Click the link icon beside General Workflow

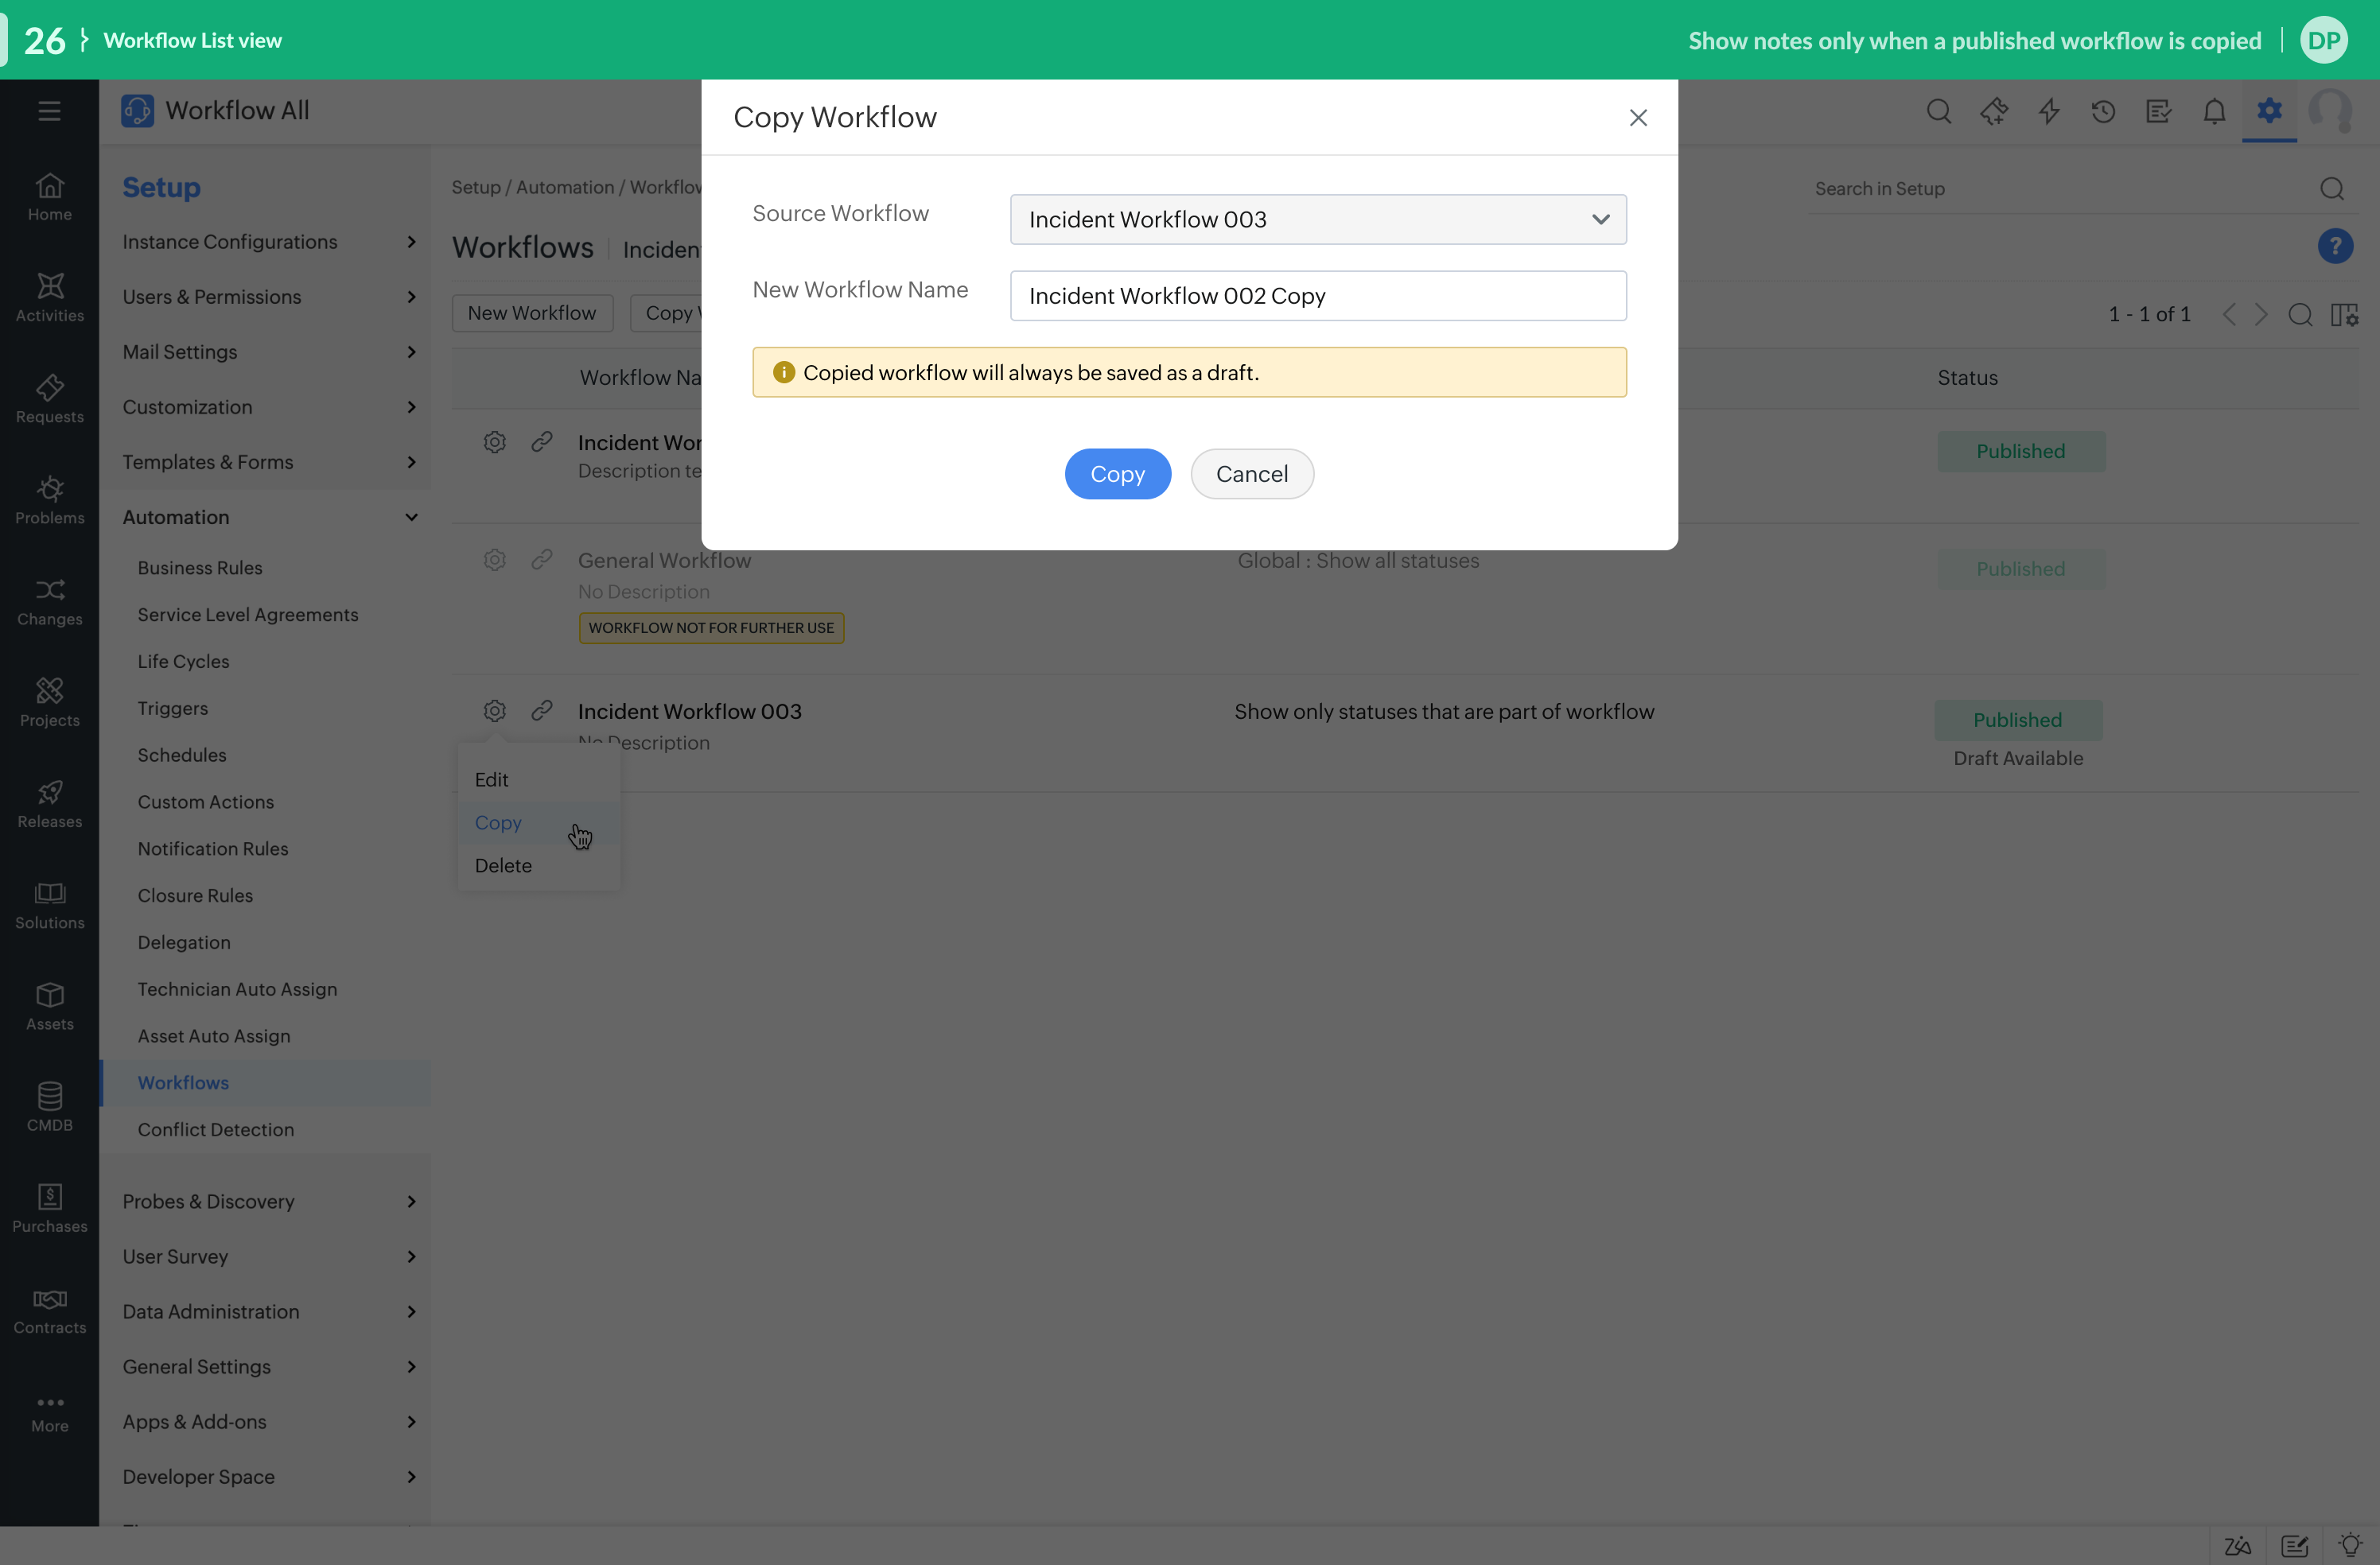(x=542, y=560)
